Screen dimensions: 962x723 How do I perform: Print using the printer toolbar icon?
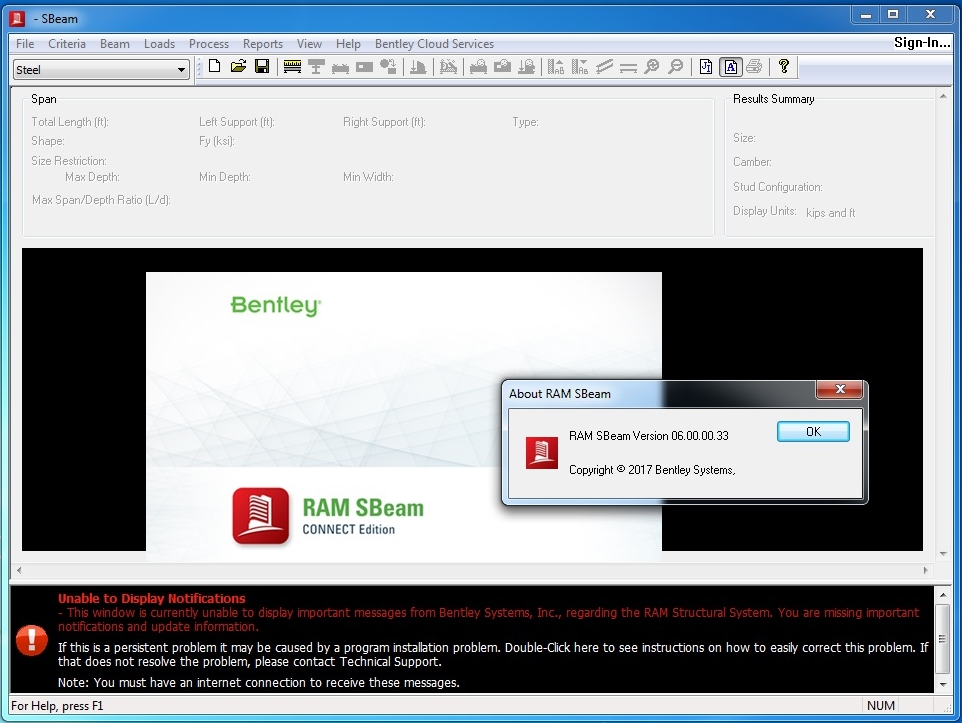[x=755, y=66]
